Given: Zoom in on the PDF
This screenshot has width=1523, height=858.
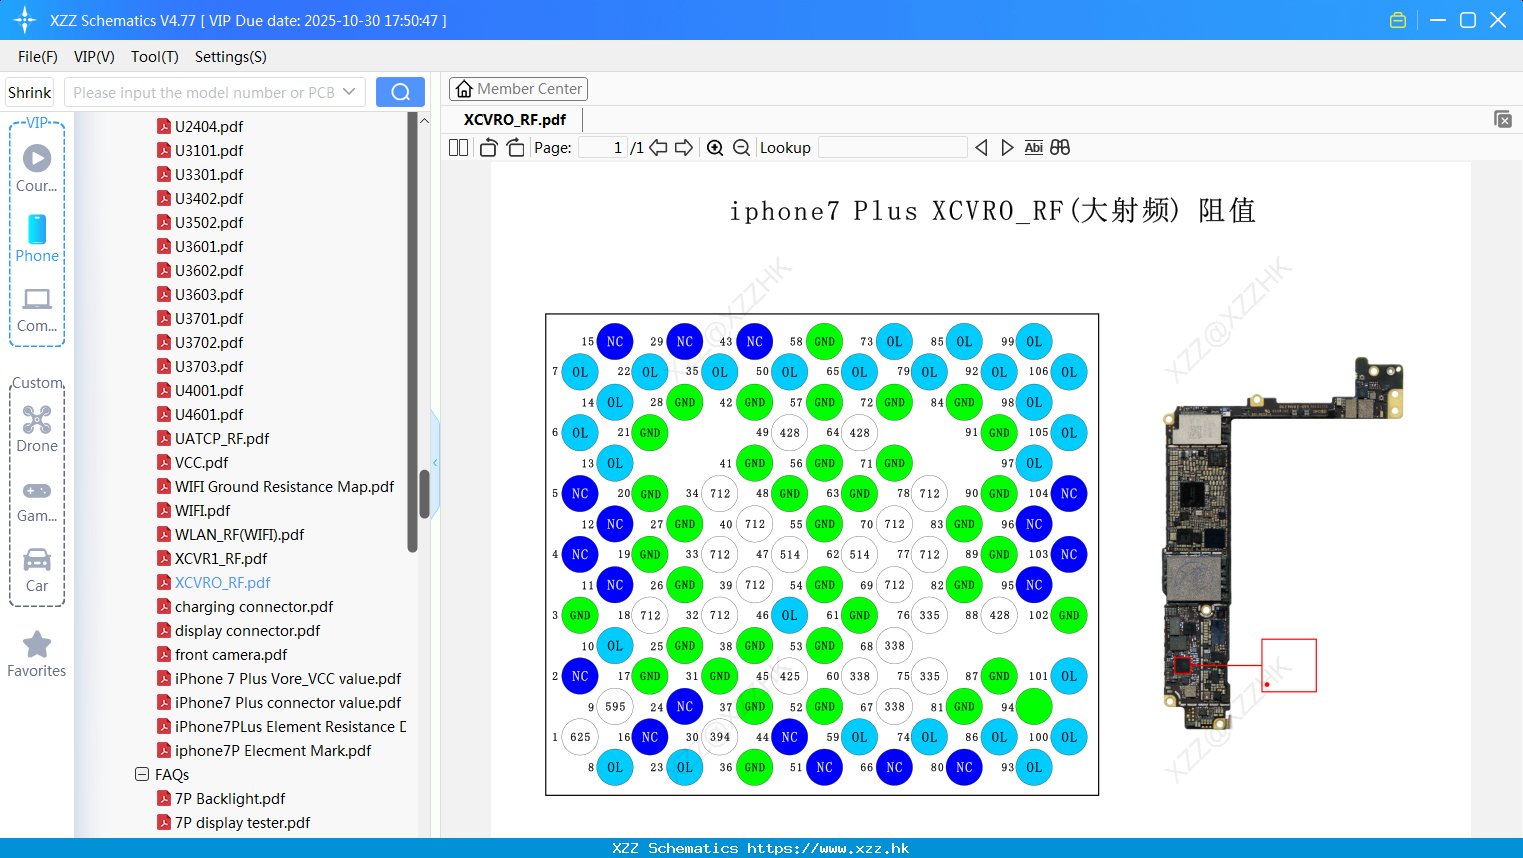Looking at the screenshot, I should coord(715,148).
